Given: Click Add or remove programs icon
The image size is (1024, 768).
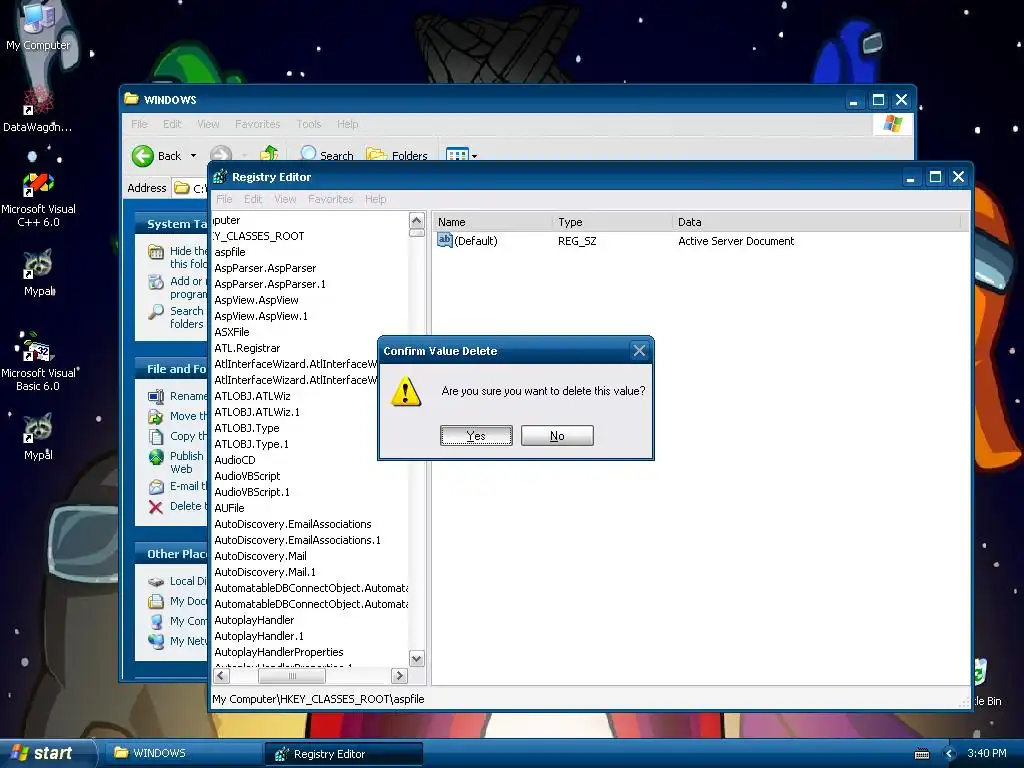Looking at the screenshot, I should tap(155, 282).
